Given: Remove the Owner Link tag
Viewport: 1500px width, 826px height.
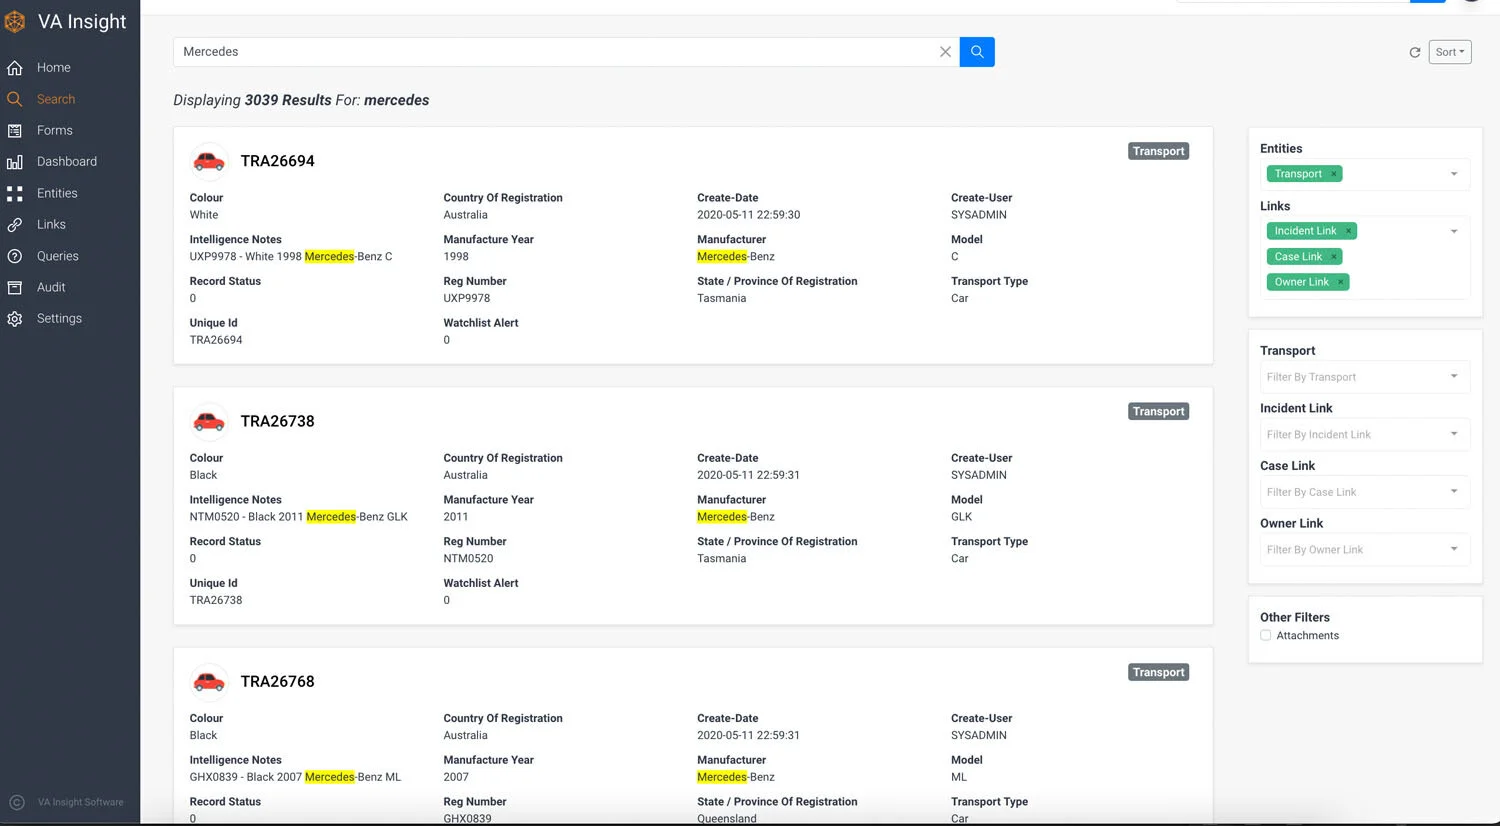Looking at the screenshot, I should coord(1340,282).
